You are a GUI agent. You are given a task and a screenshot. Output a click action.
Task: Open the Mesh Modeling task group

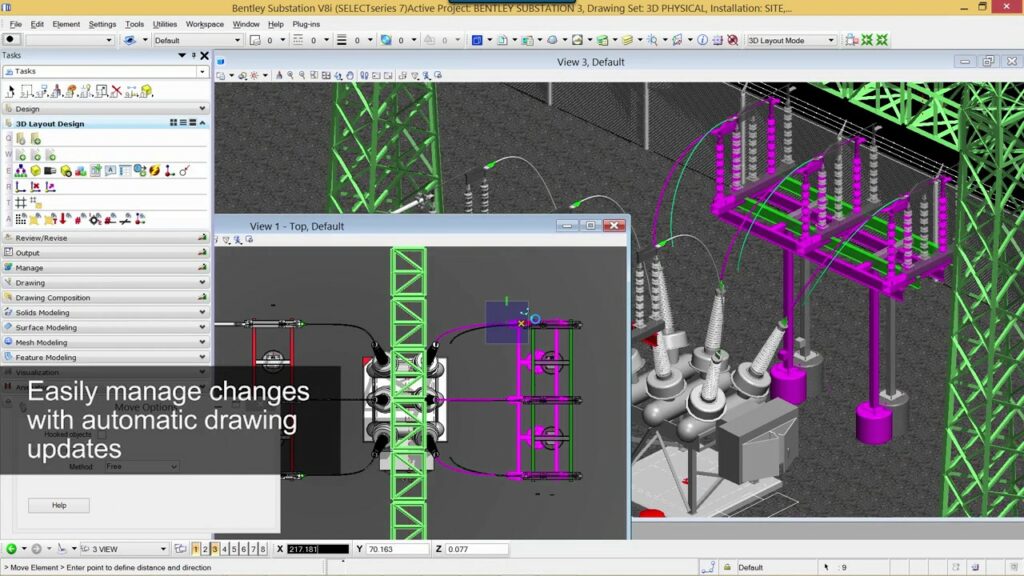[x=106, y=342]
